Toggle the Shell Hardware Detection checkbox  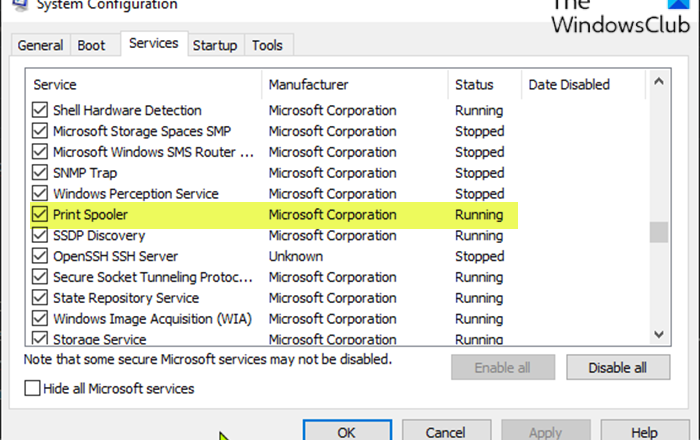tap(40, 111)
